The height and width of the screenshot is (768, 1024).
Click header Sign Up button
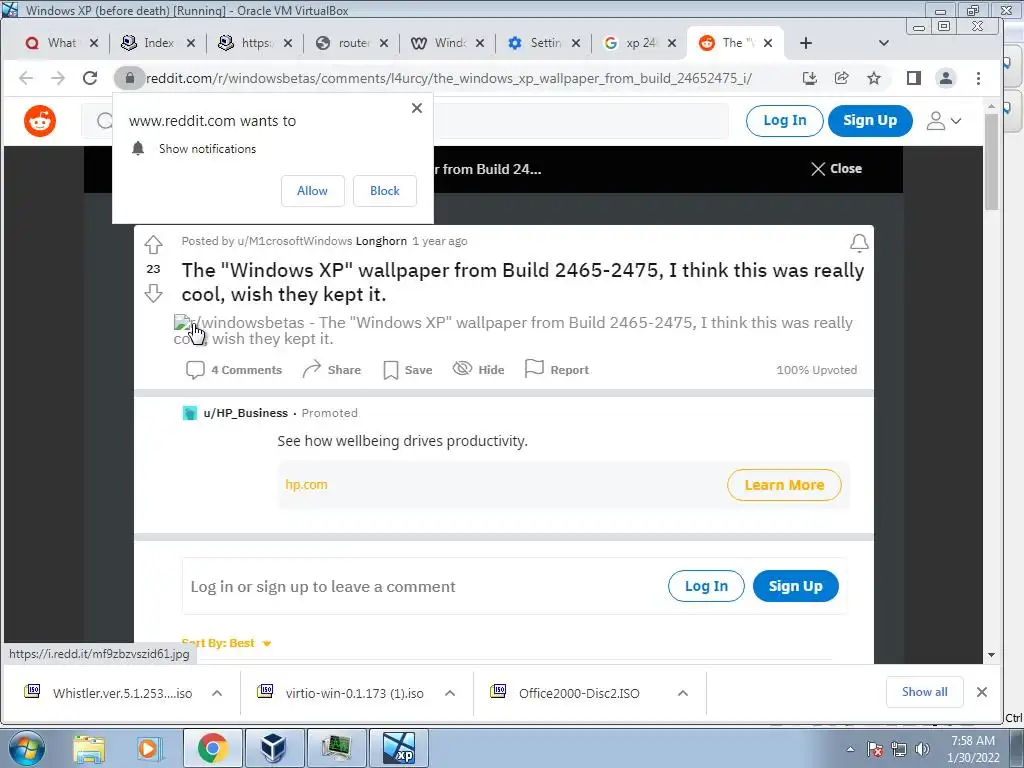(x=870, y=121)
